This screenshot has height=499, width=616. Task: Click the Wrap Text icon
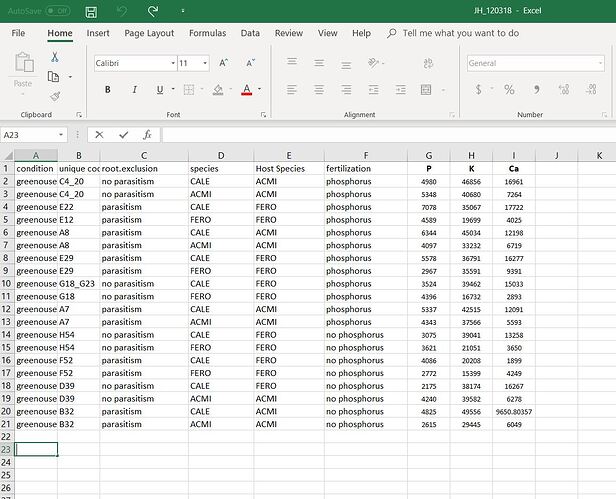(428, 63)
